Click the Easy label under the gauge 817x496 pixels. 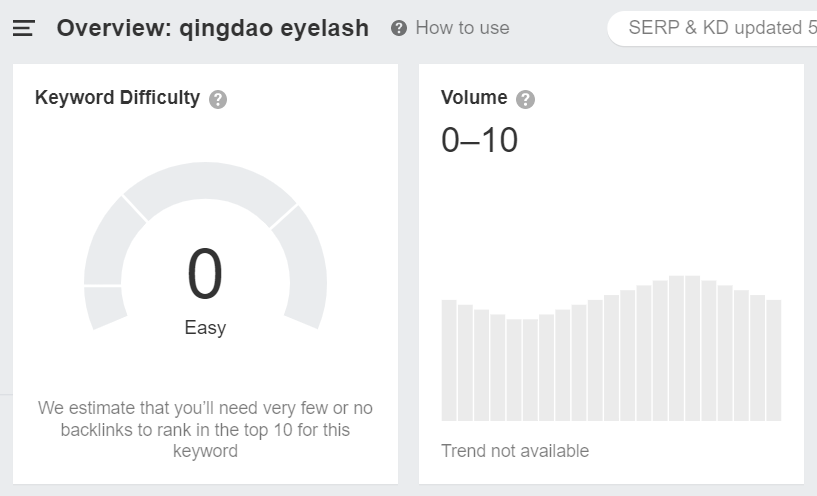(x=205, y=328)
